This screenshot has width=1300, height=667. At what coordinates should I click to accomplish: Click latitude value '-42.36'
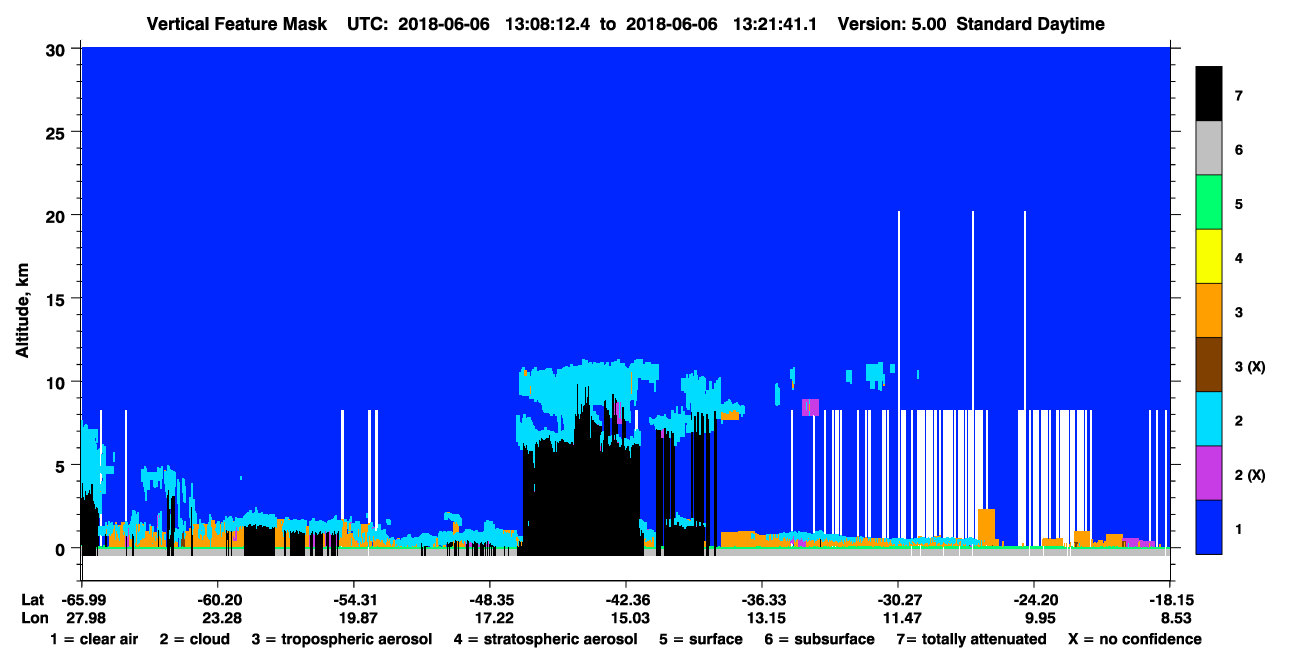click(x=627, y=600)
